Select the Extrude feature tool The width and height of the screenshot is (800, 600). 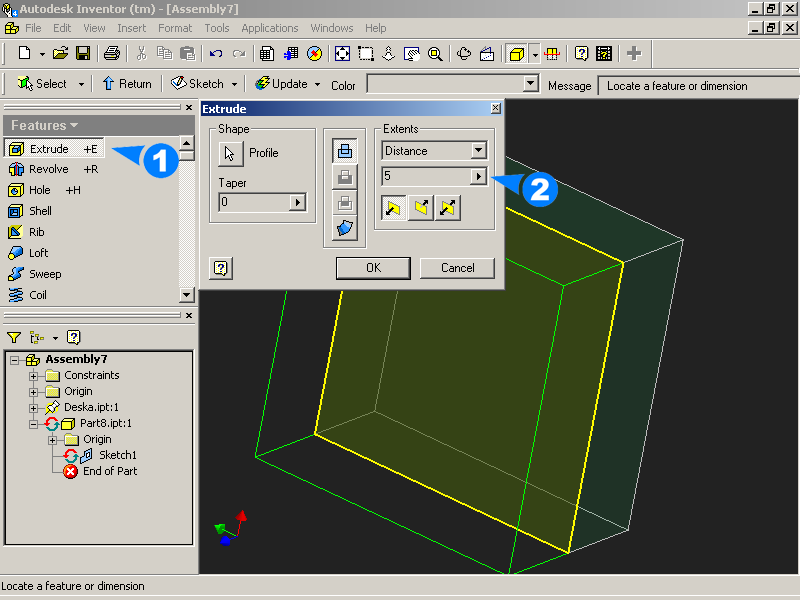coord(54,149)
